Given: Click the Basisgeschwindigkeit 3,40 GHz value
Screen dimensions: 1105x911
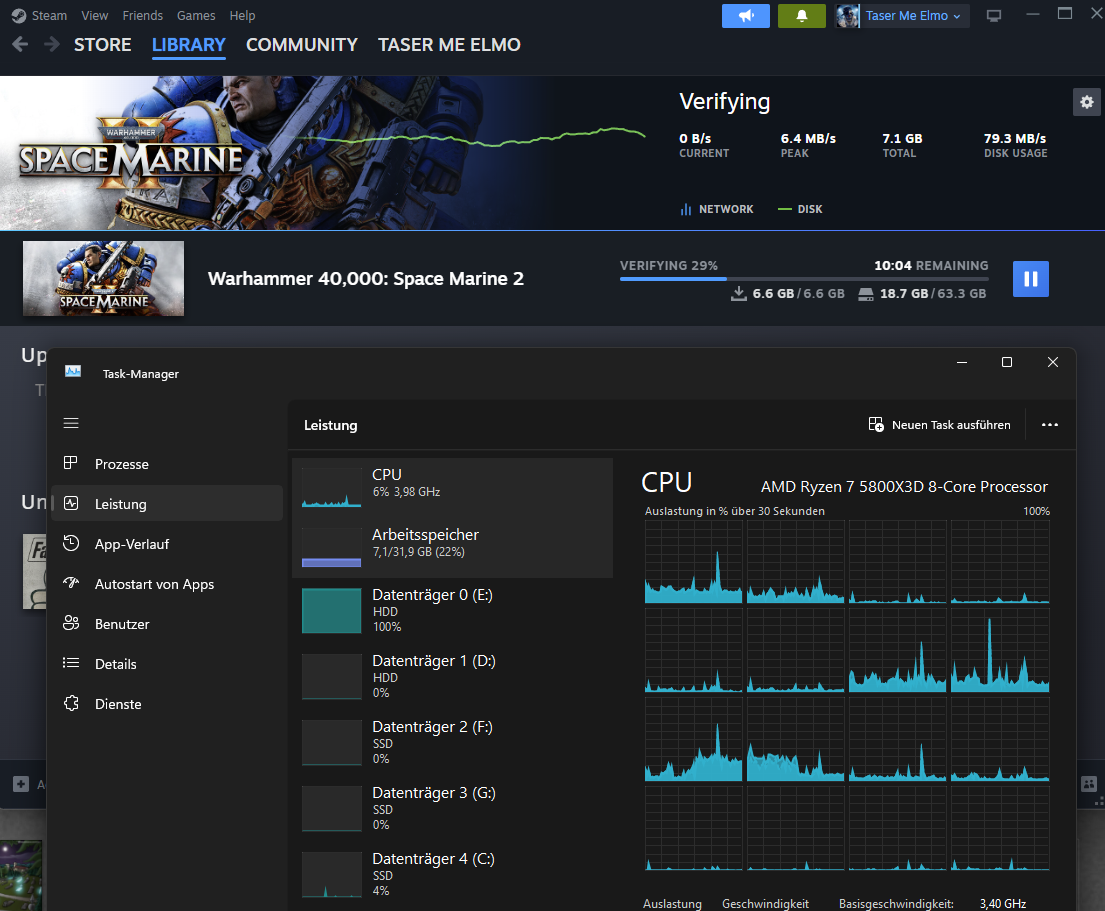Looking at the screenshot, I should (x=1003, y=904).
